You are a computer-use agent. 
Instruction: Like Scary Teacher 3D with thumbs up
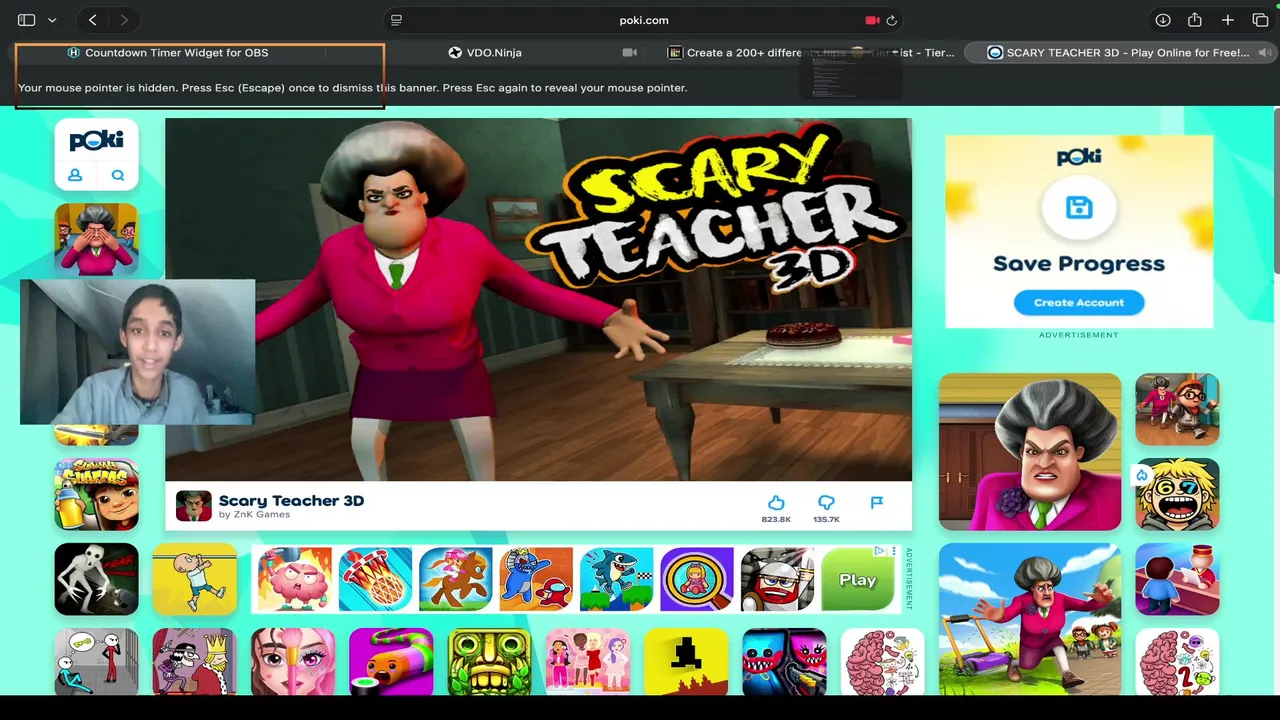(776, 503)
